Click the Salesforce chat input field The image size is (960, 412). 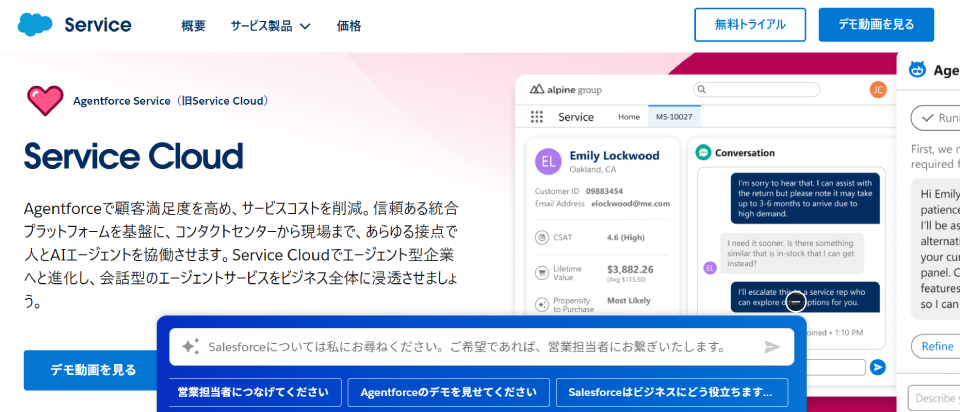click(481, 347)
